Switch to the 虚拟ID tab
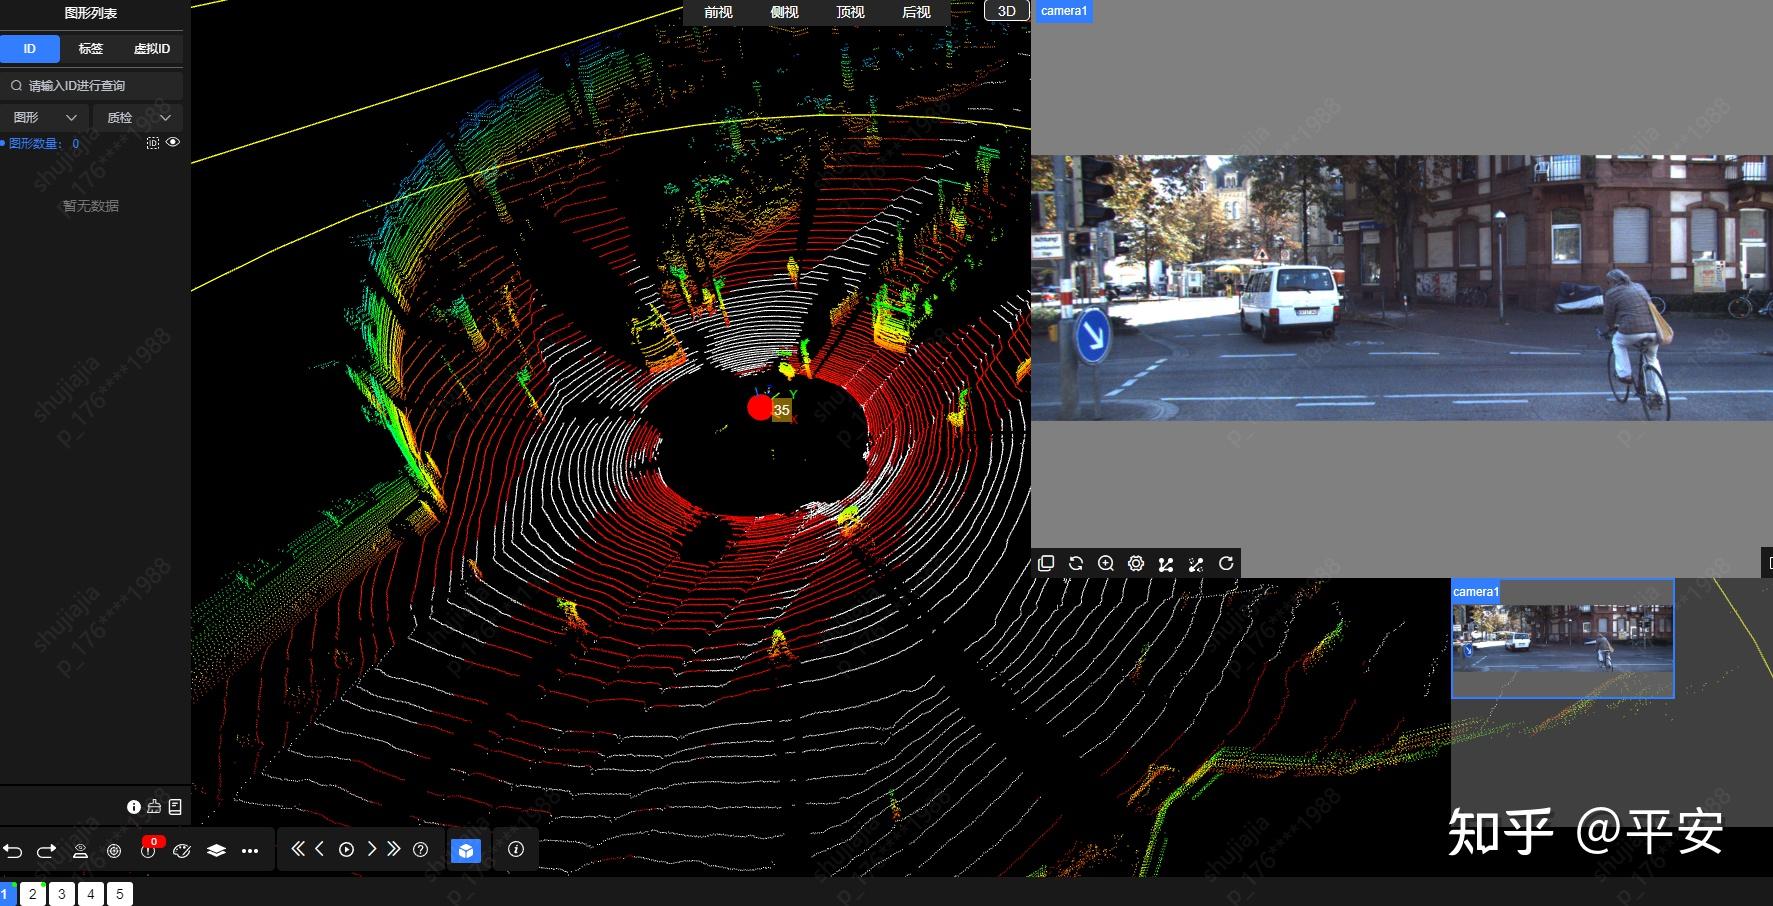Image resolution: width=1773 pixels, height=906 pixels. [152, 48]
